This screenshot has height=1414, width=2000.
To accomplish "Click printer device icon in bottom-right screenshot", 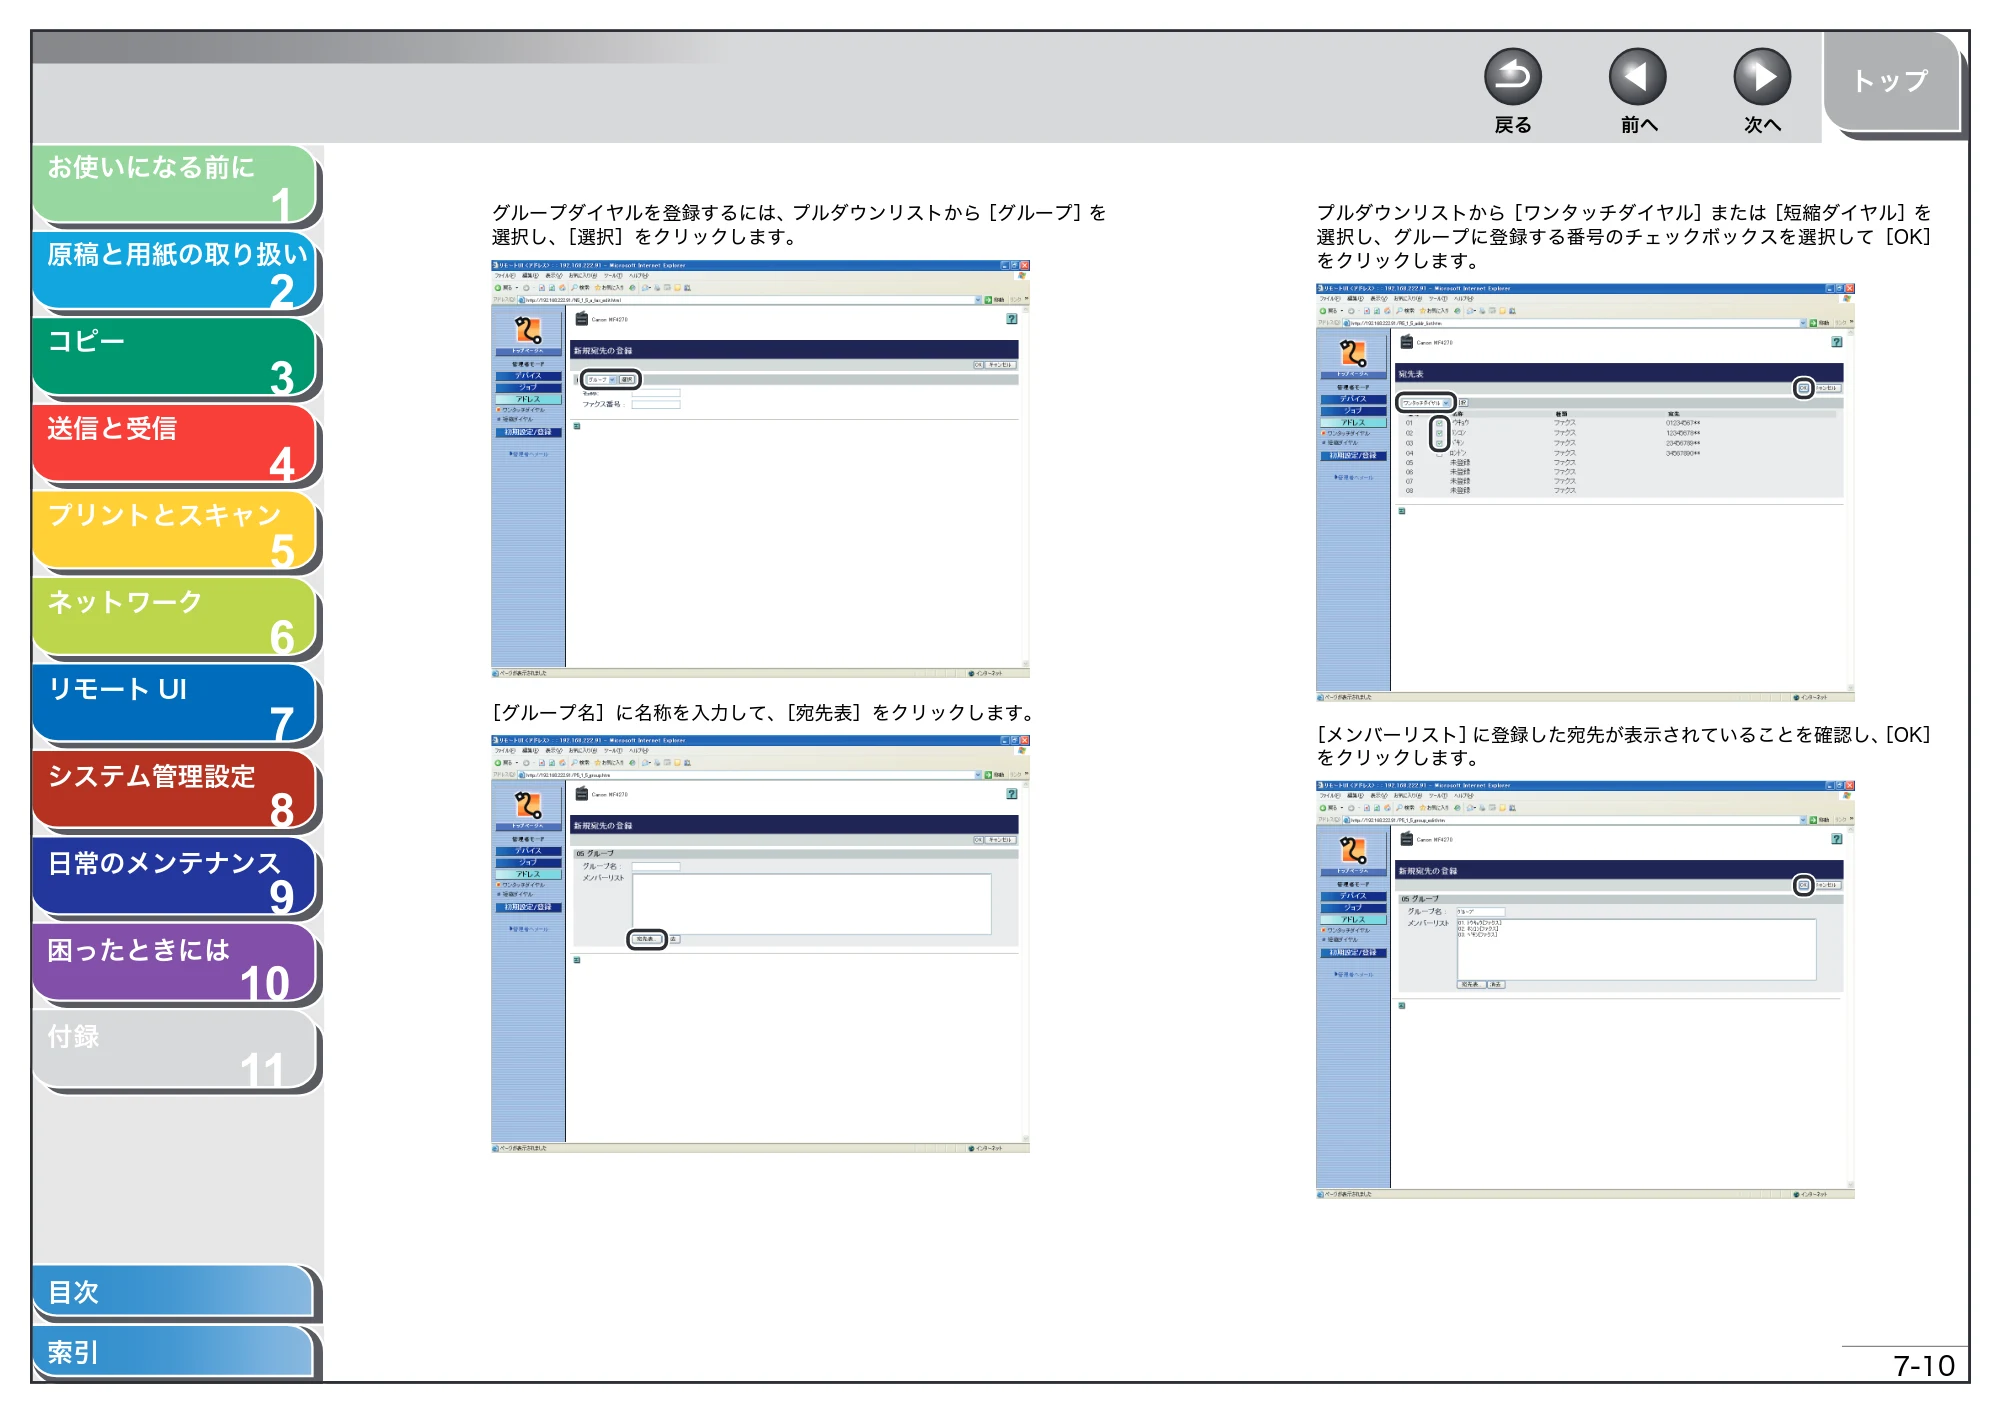I will pyautogui.click(x=1407, y=839).
